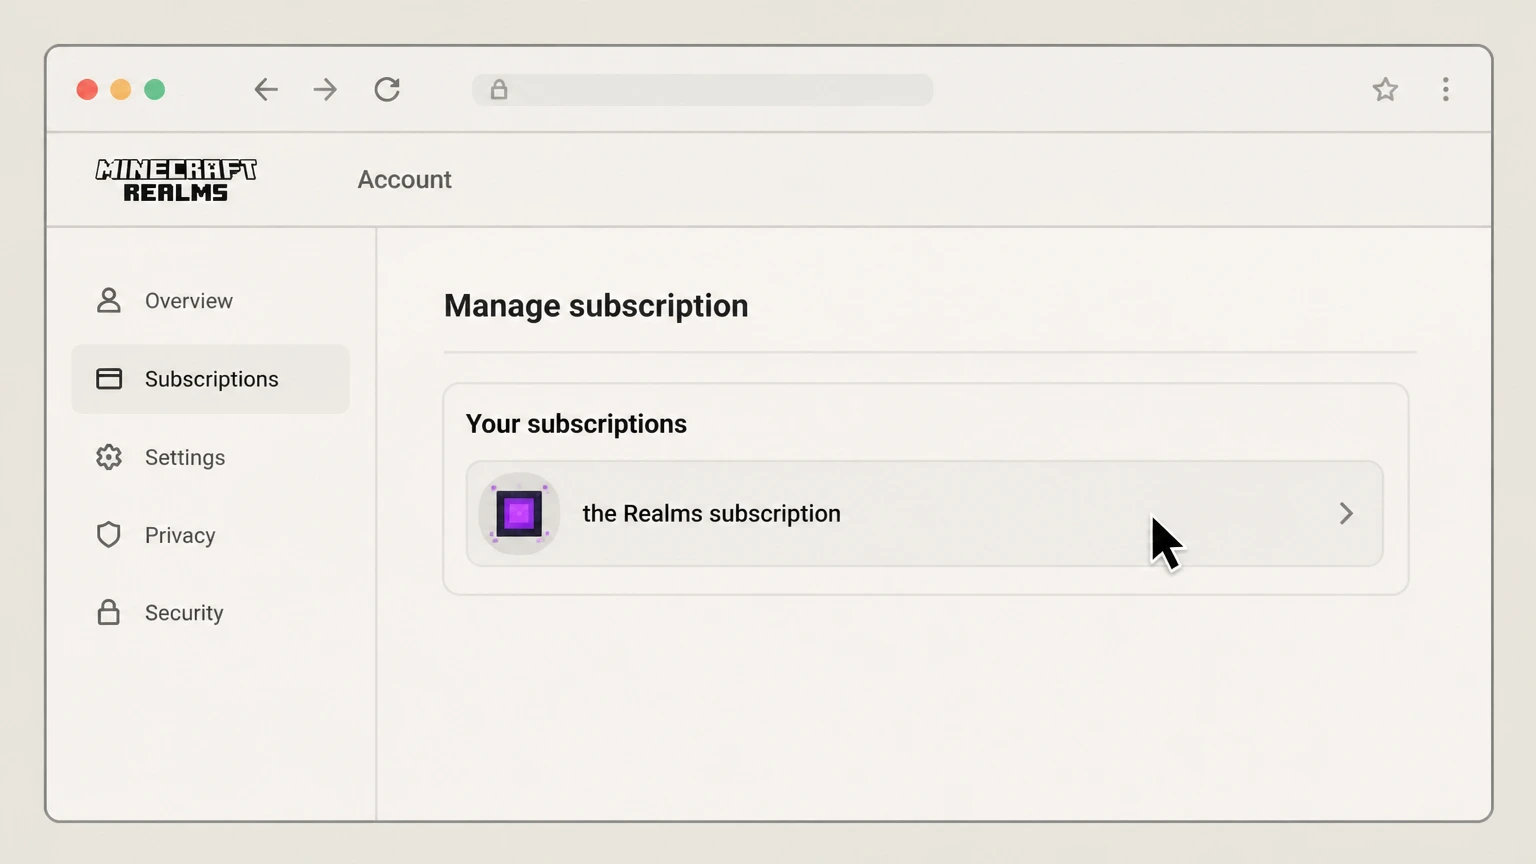Click the Privacy shield icon
Screen dimensions: 1536x864
[x=109, y=535]
